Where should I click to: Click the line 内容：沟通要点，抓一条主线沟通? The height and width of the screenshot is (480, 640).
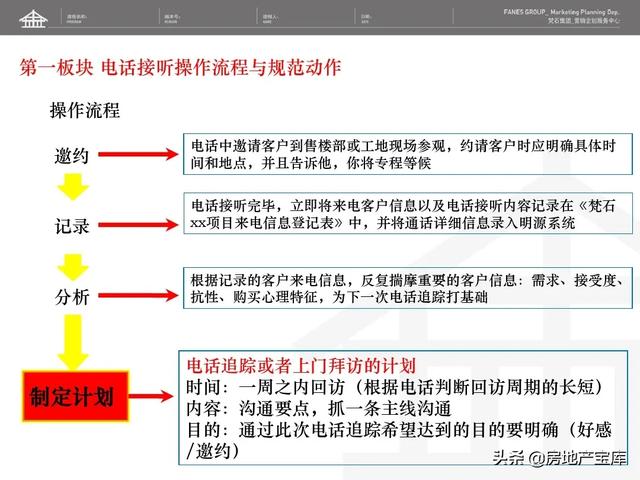pyautogui.click(x=319, y=409)
